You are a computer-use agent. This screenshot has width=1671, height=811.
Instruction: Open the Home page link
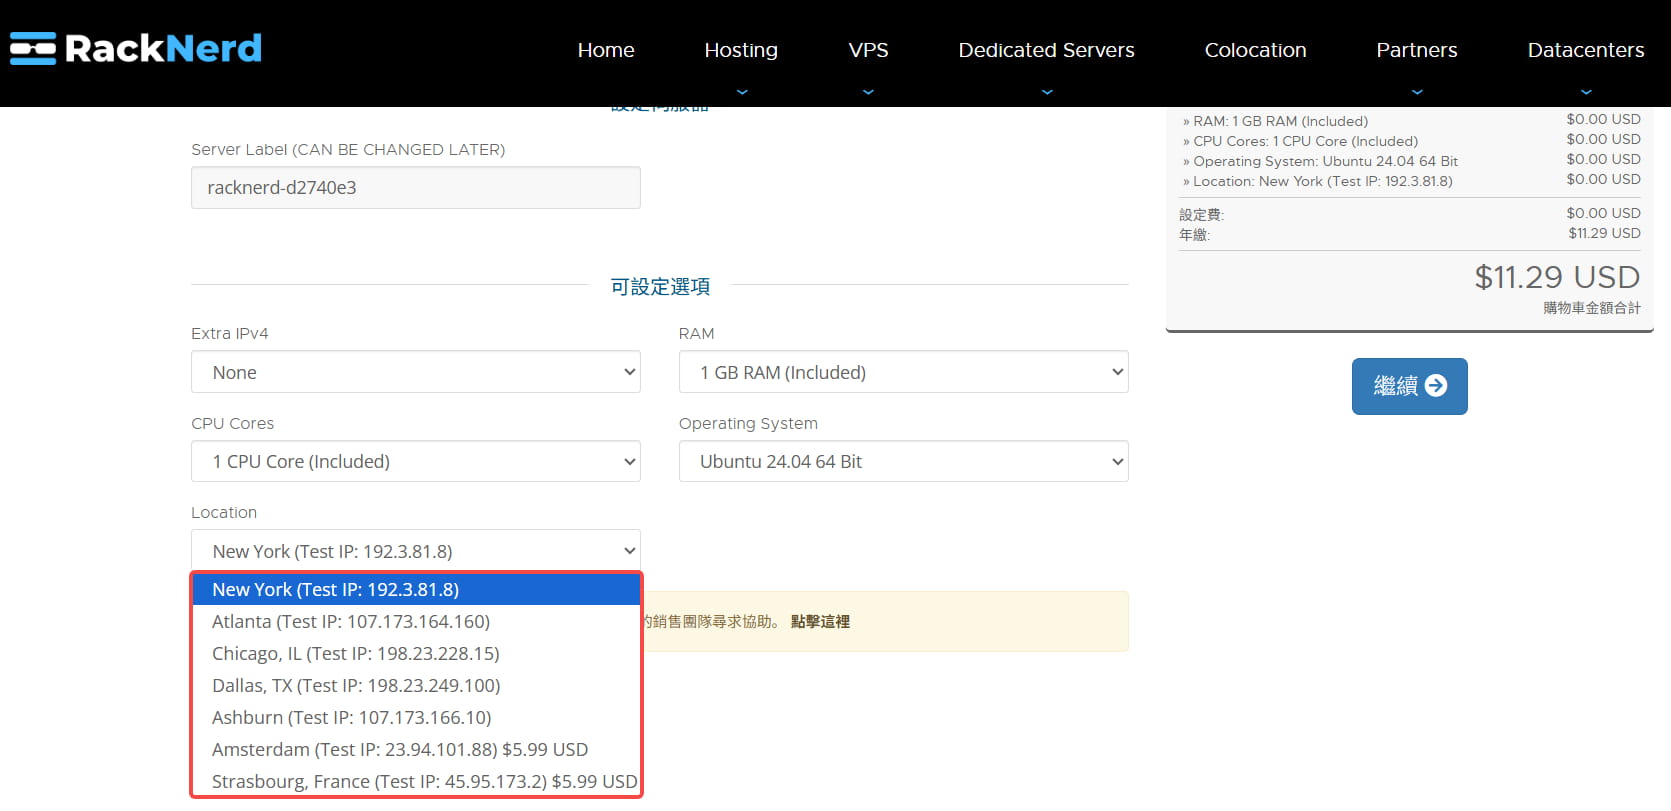click(605, 50)
